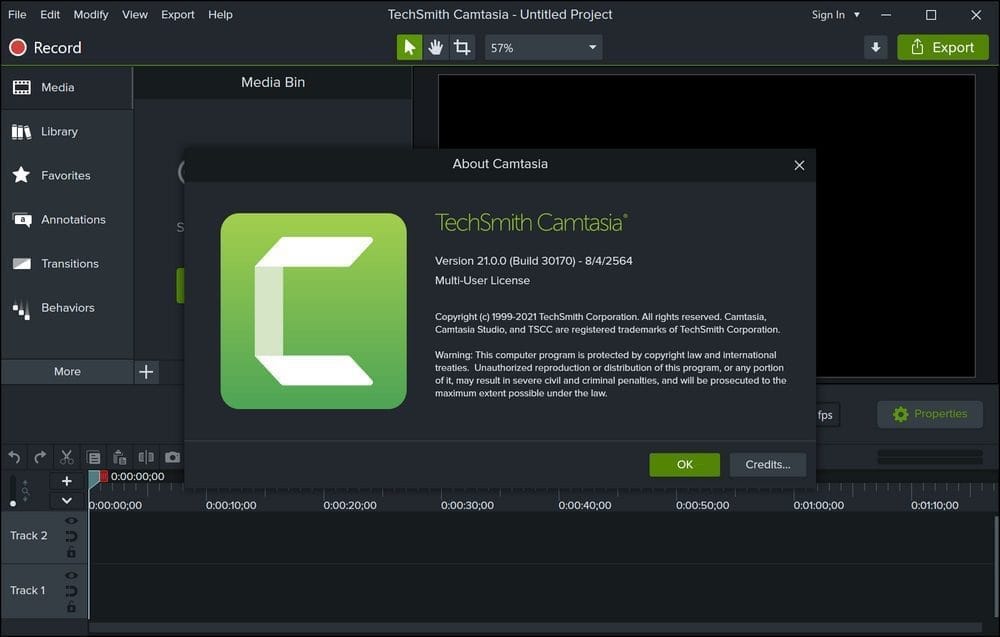1000x637 pixels.
Task: Open the 57% canvas zoom dropdown
Action: coord(543,48)
